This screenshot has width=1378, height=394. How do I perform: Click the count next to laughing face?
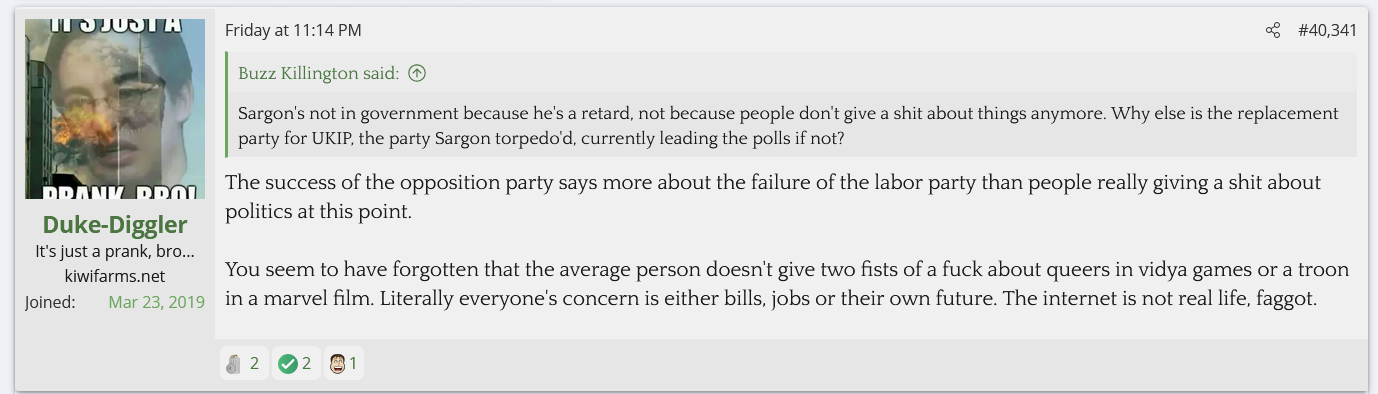353,364
